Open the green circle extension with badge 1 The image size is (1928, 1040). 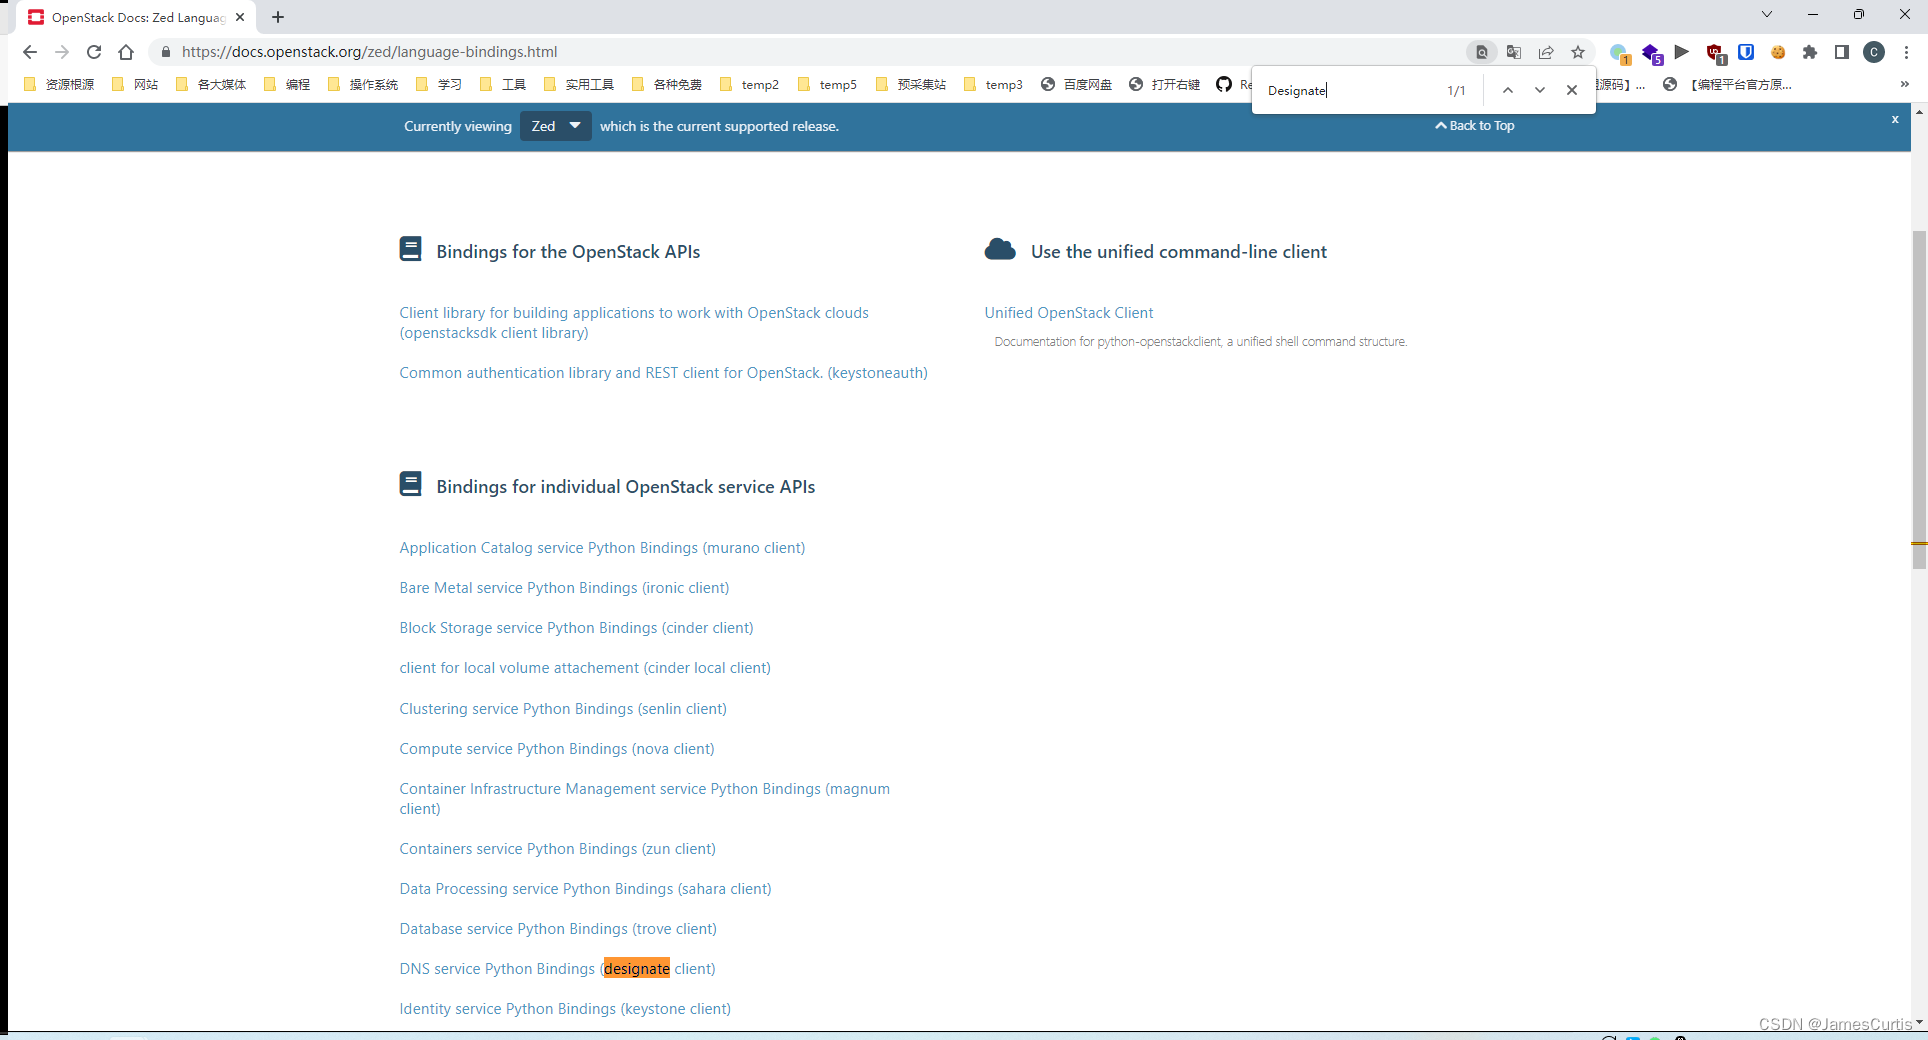click(1619, 53)
